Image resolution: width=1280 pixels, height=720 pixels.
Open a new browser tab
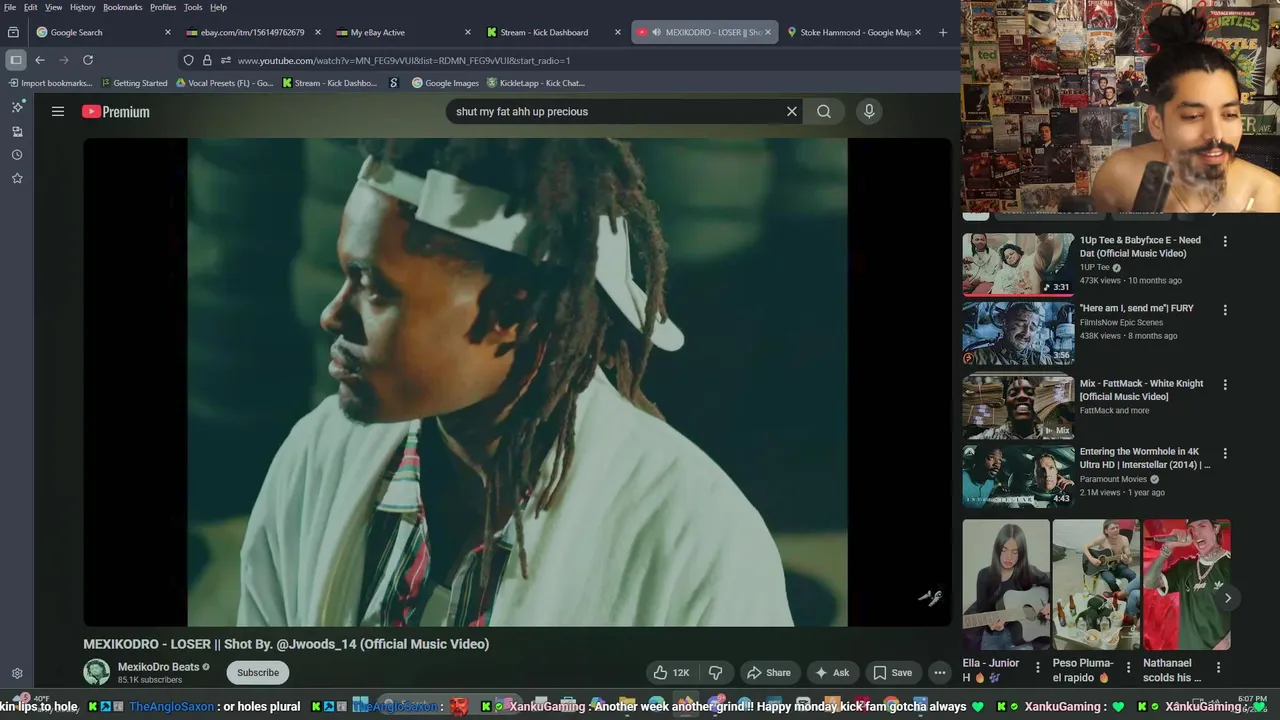(942, 32)
